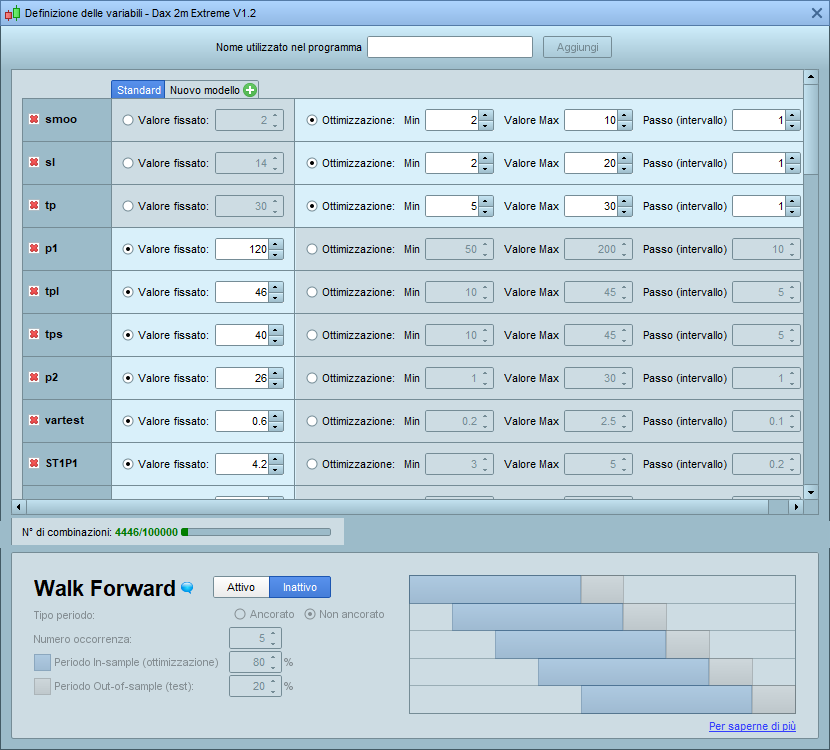Close the Definizione delle variabili window

[817, 13]
